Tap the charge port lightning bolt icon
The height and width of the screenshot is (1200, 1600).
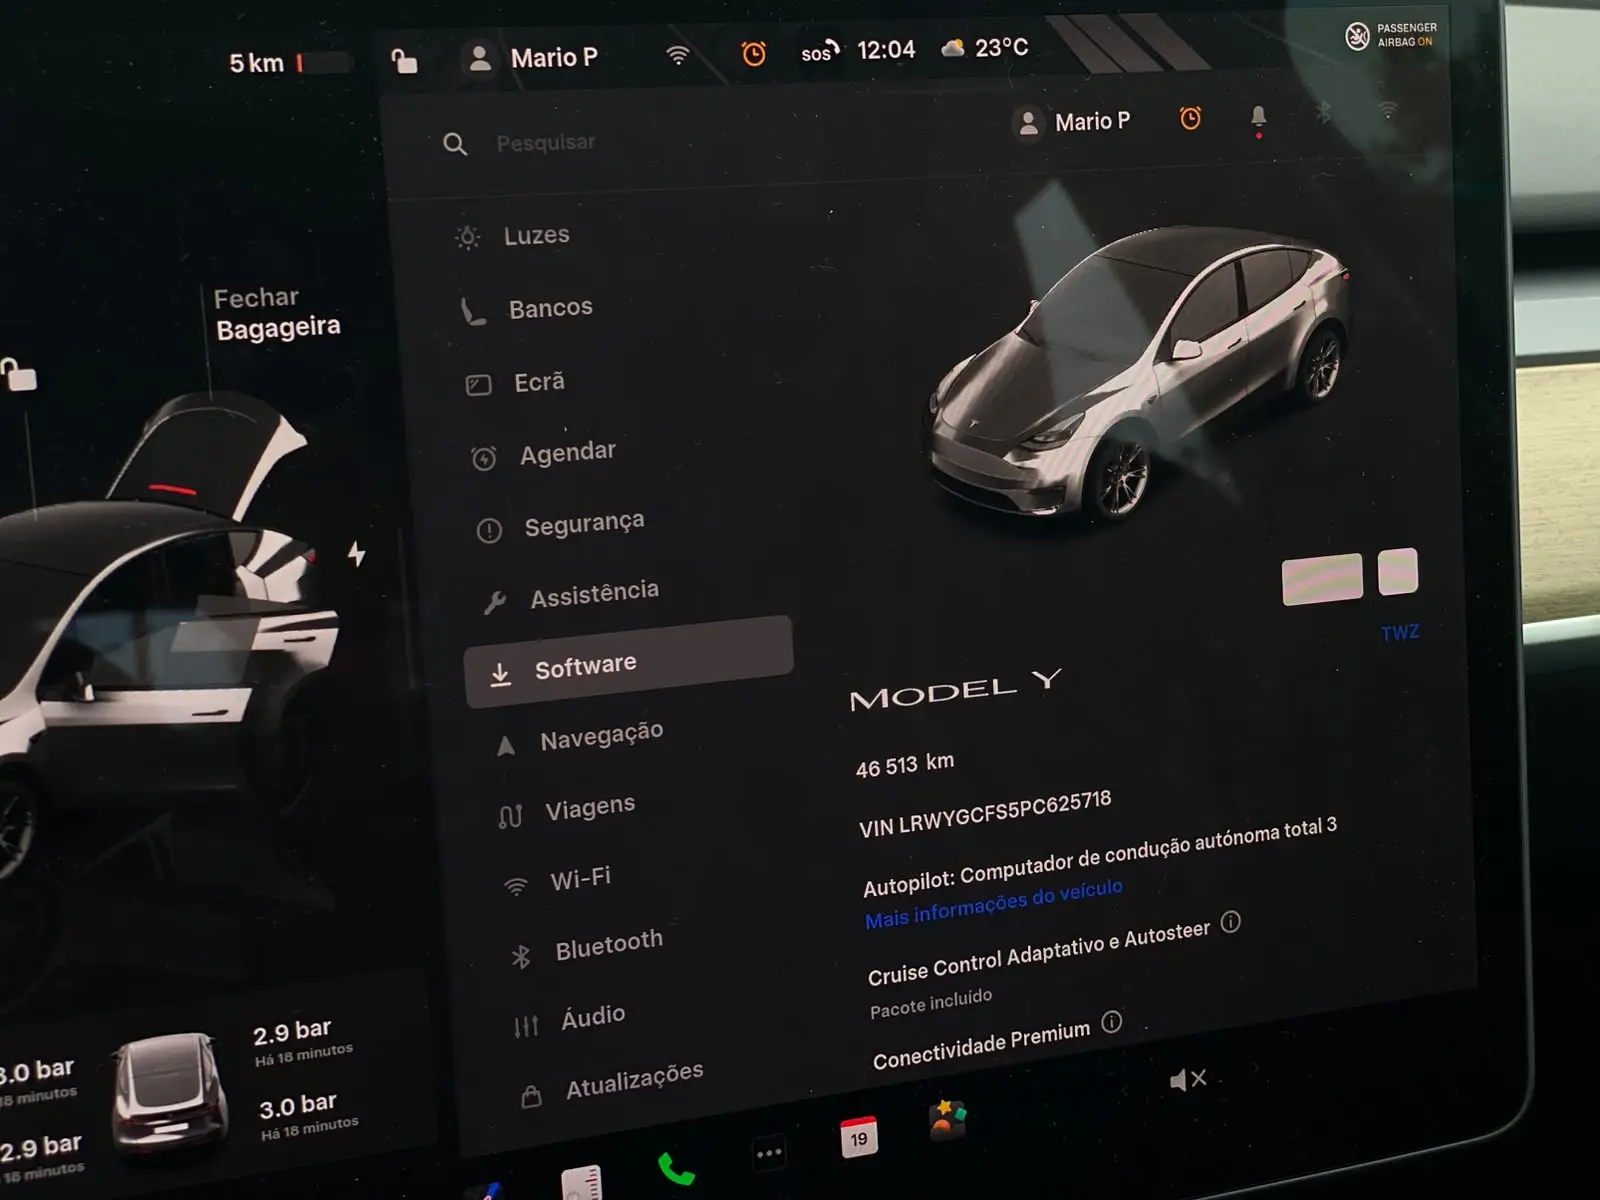tap(357, 553)
